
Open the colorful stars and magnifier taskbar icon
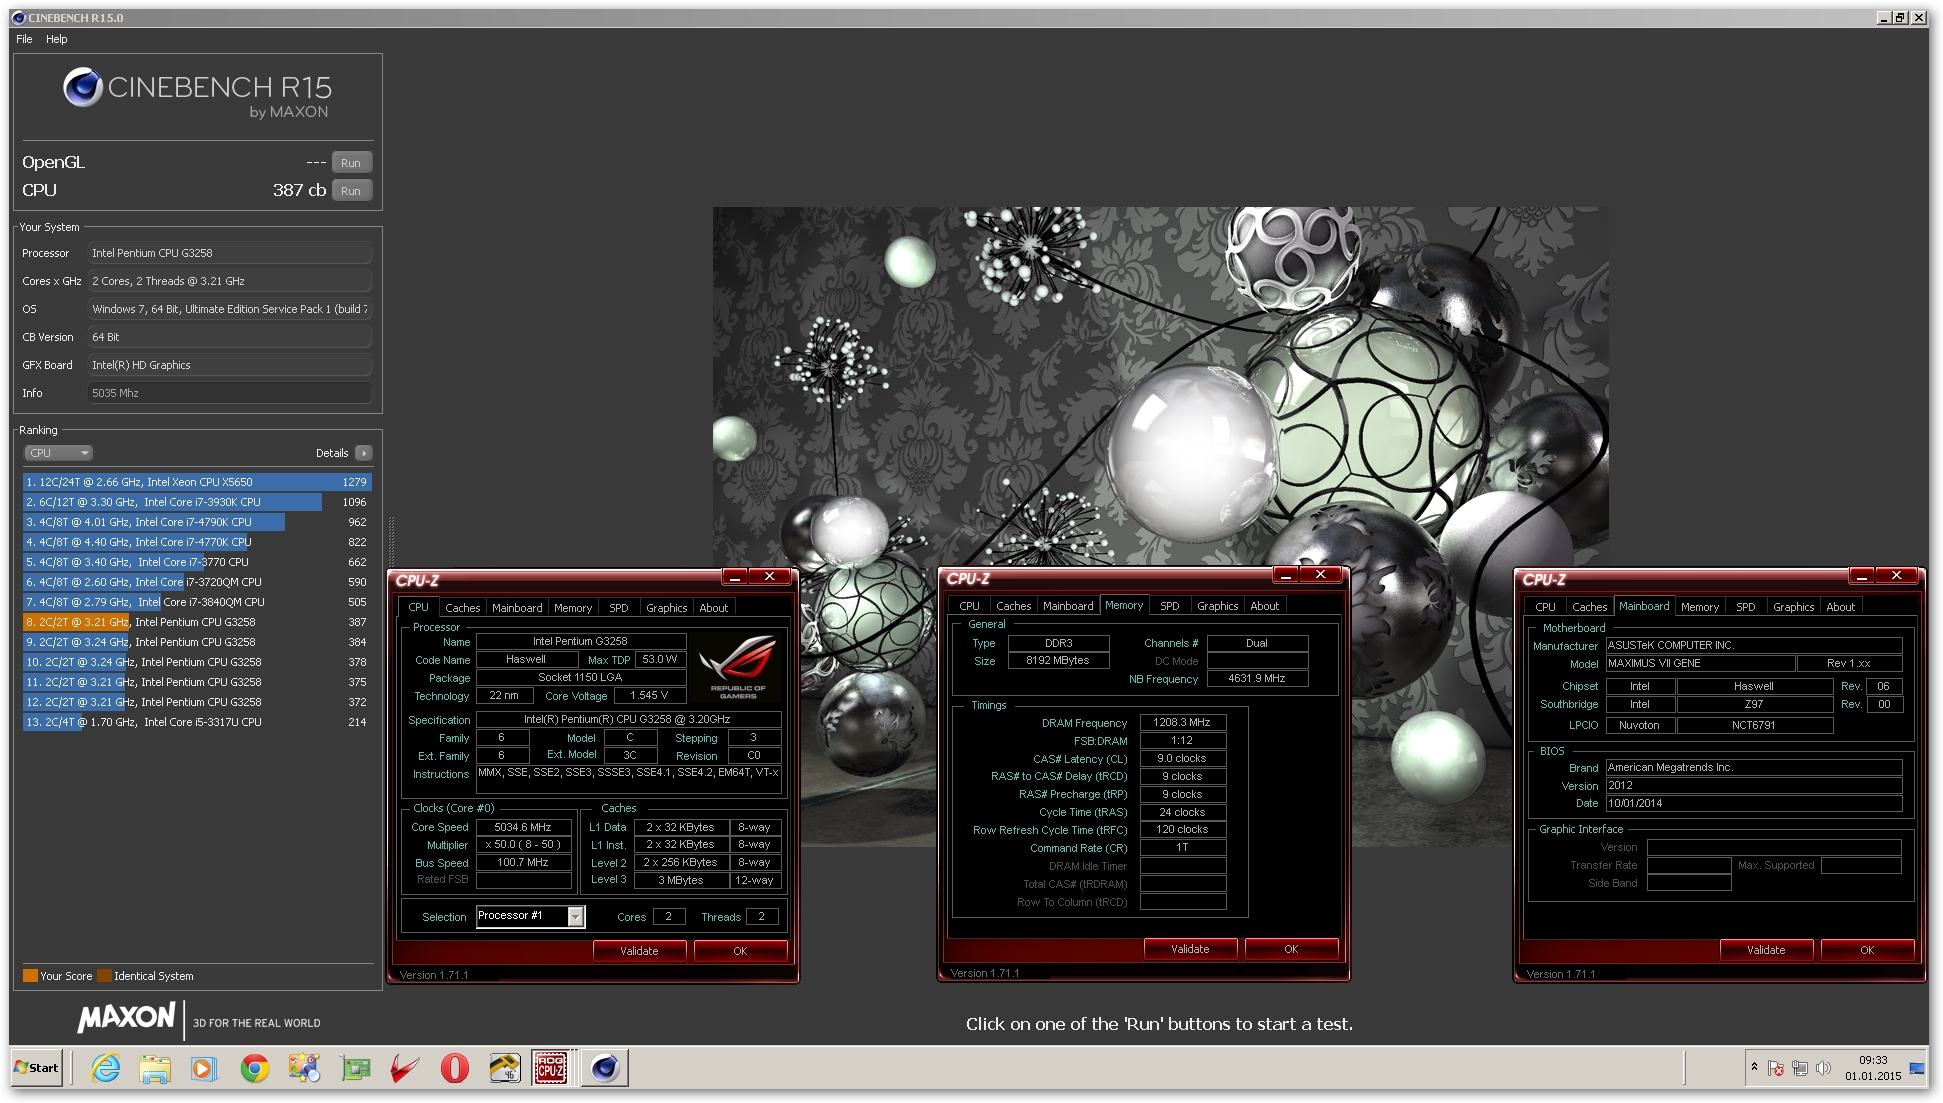click(x=304, y=1068)
